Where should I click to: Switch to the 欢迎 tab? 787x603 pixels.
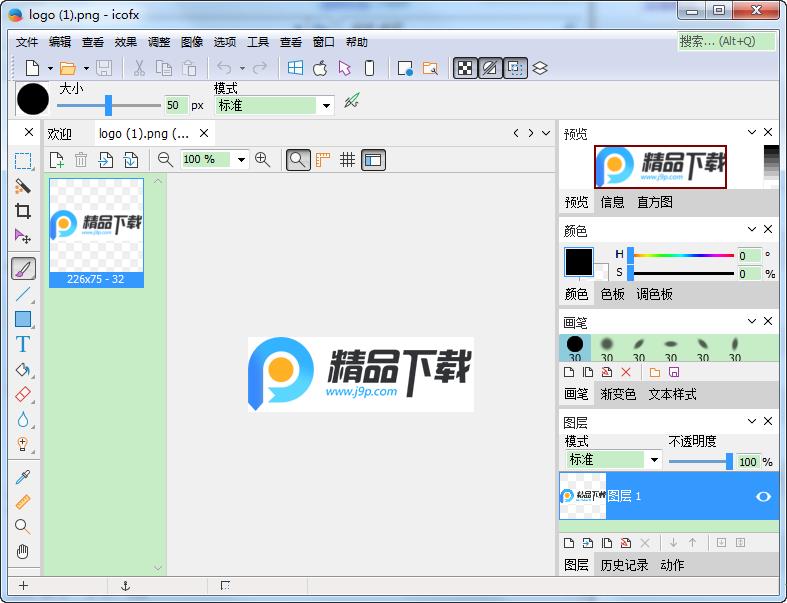point(60,134)
